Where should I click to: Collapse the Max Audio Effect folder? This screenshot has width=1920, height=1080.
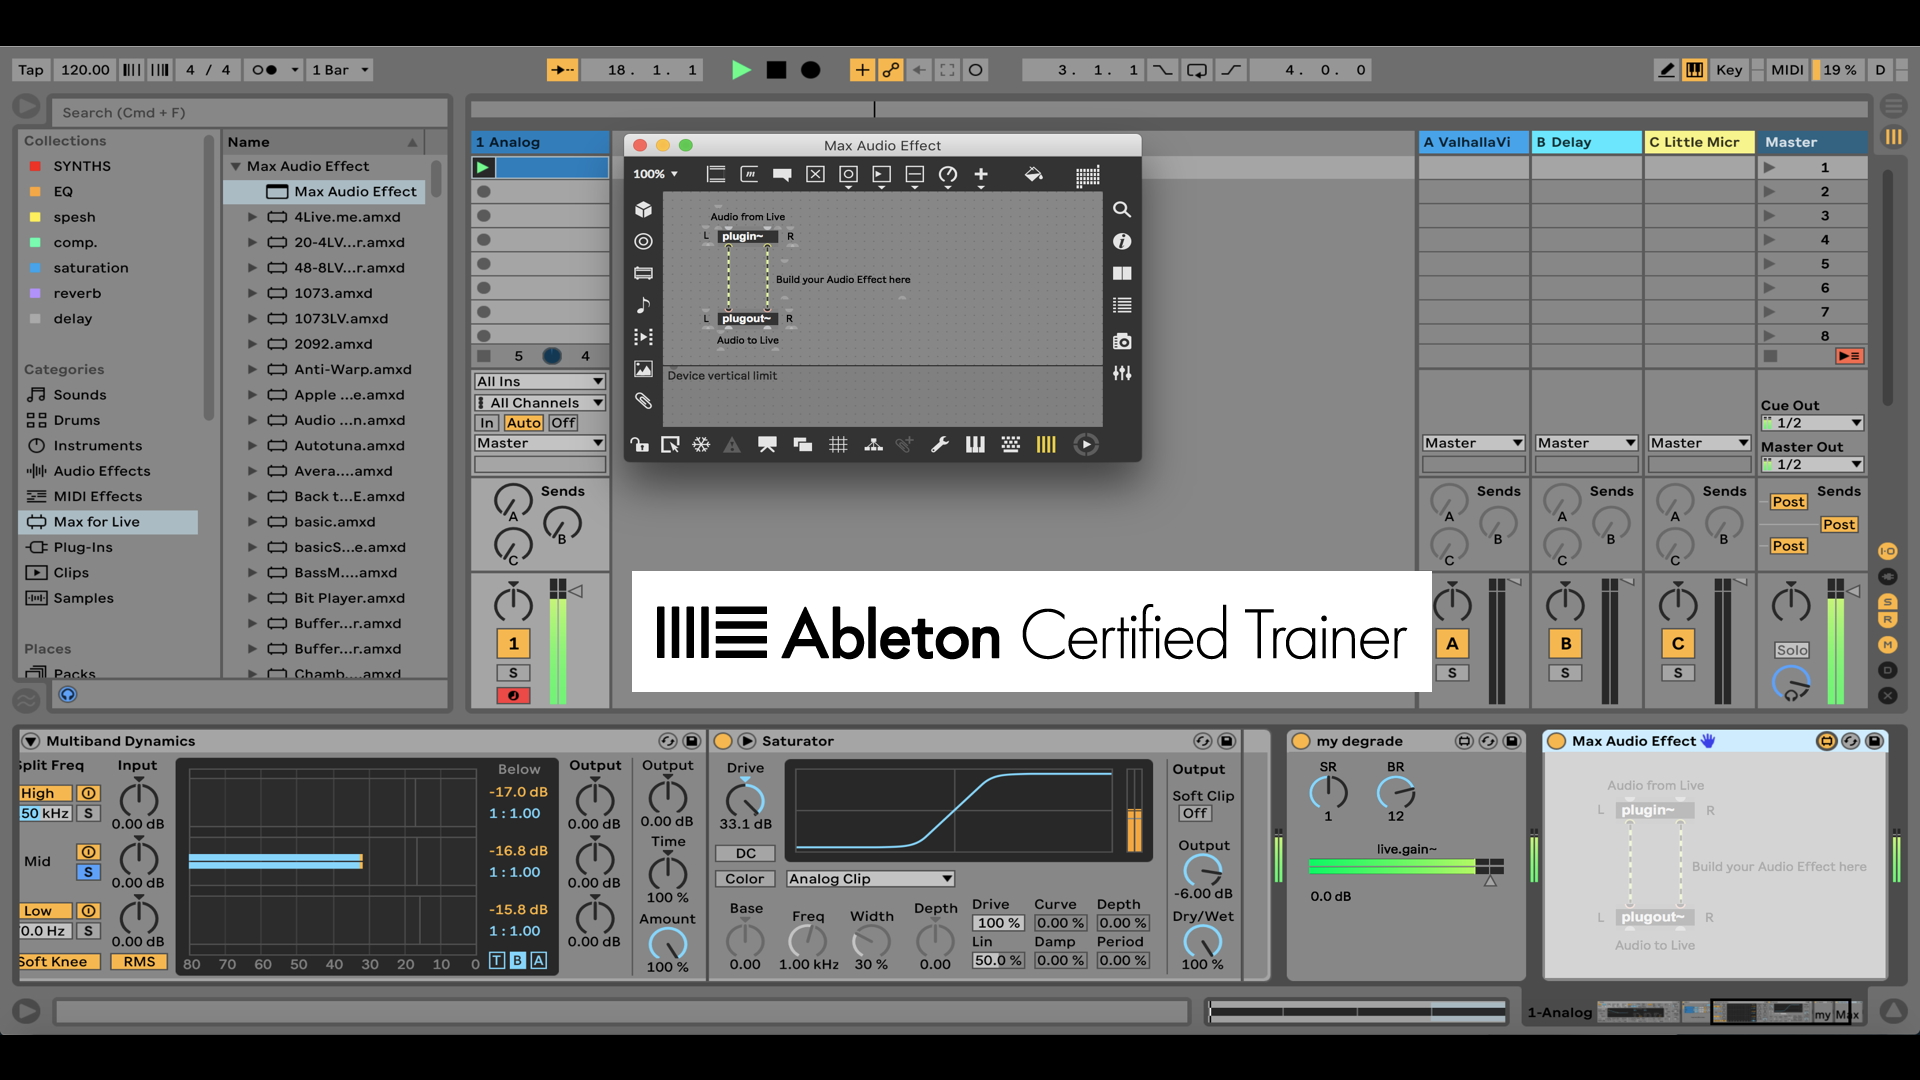236,166
